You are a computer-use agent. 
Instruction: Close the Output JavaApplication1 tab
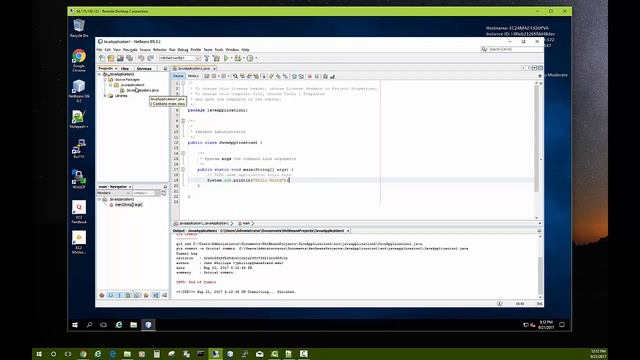(x=348, y=231)
